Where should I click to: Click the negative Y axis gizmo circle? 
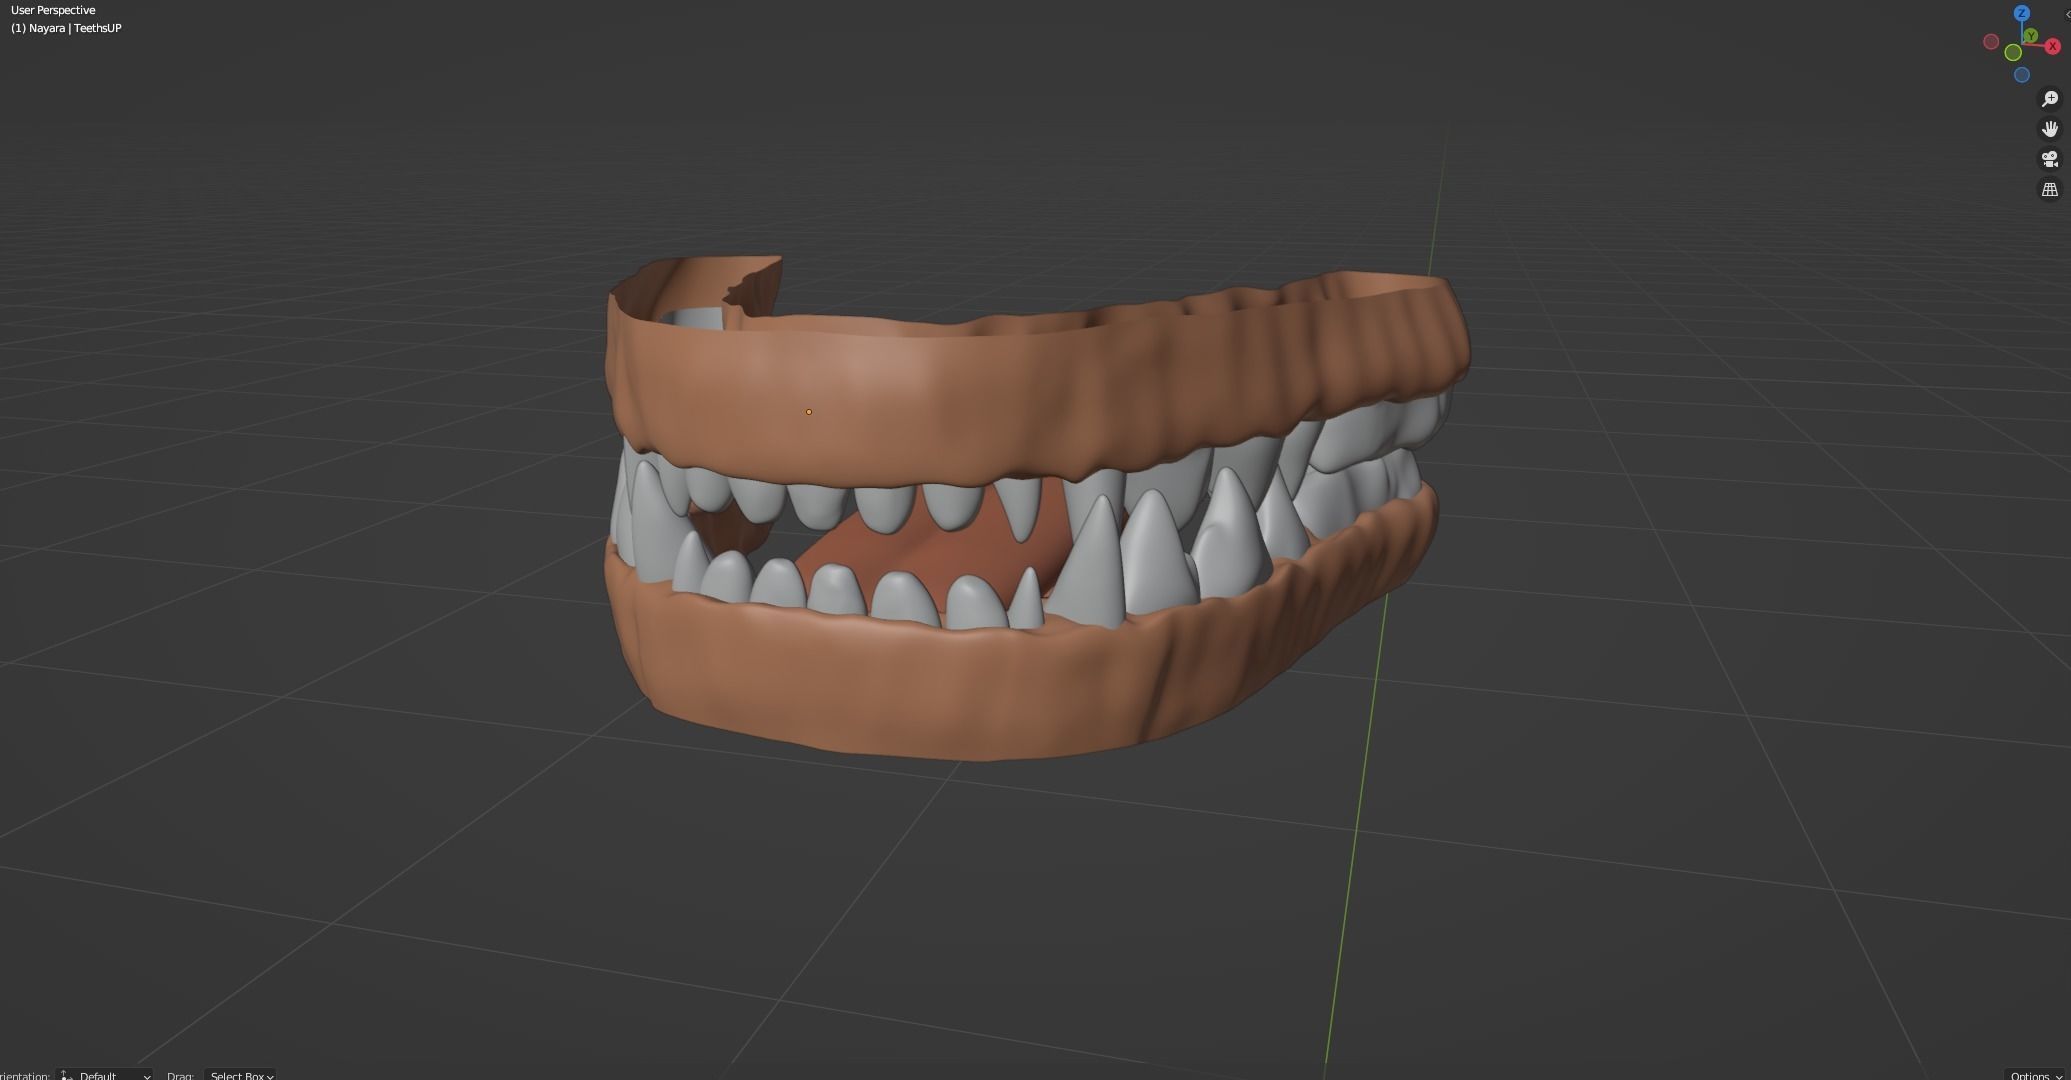click(x=2013, y=53)
